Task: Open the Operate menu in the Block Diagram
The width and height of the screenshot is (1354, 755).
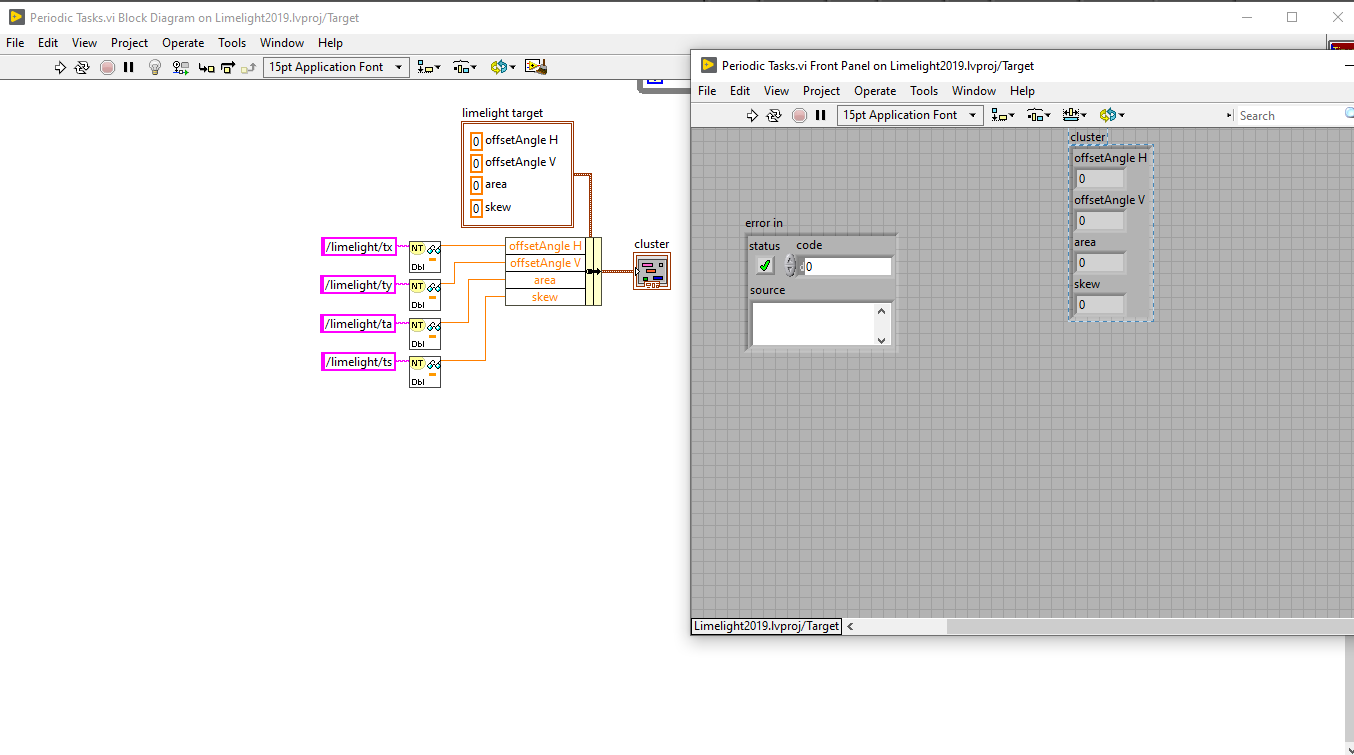Action: click(183, 43)
